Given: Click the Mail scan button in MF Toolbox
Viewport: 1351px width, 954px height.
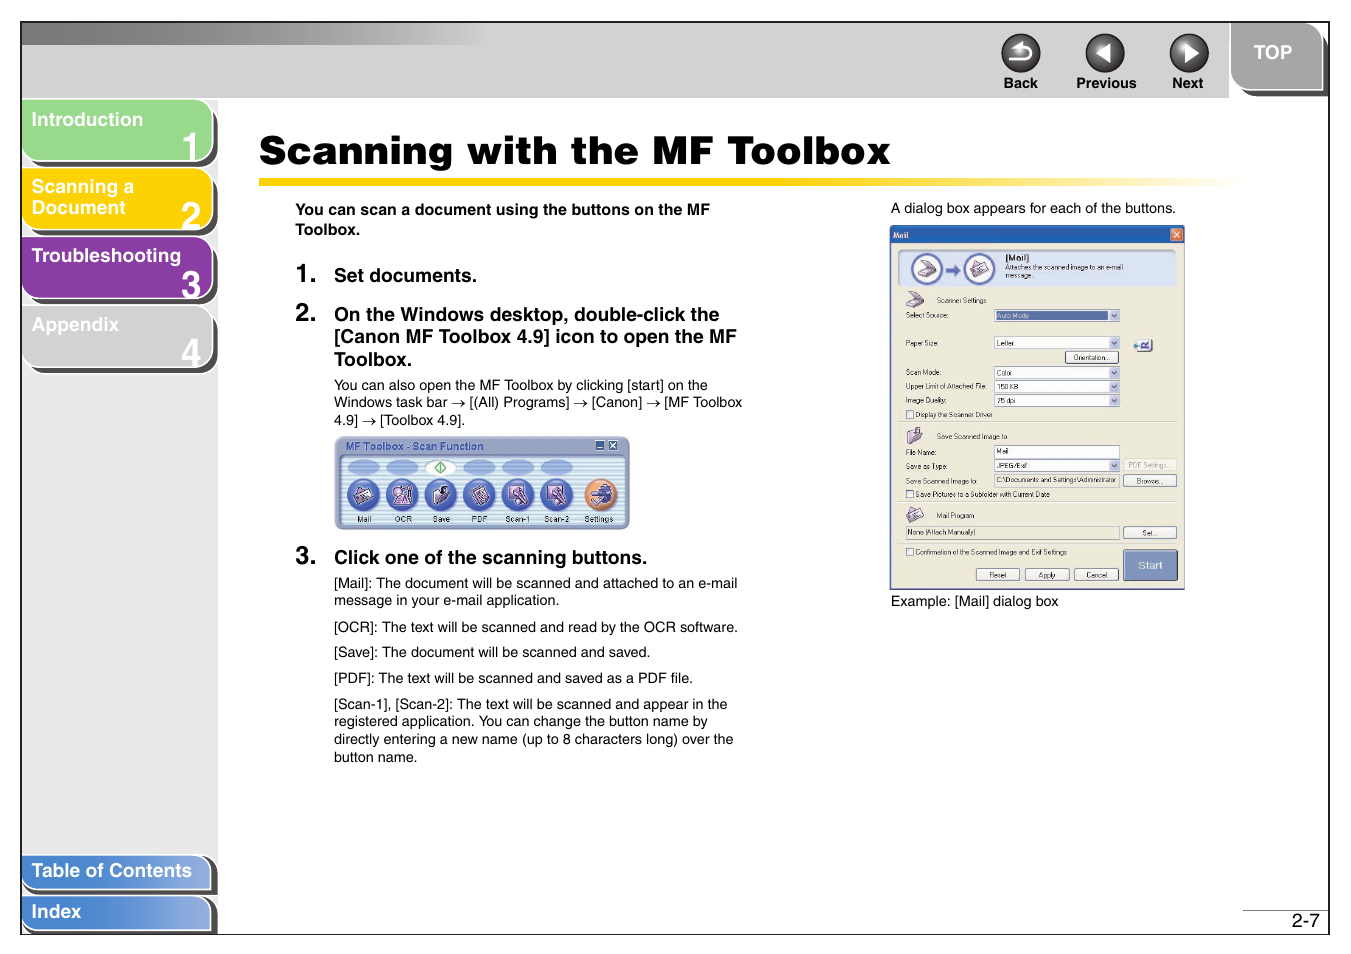Looking at the screenshot, I should point(364,494).
